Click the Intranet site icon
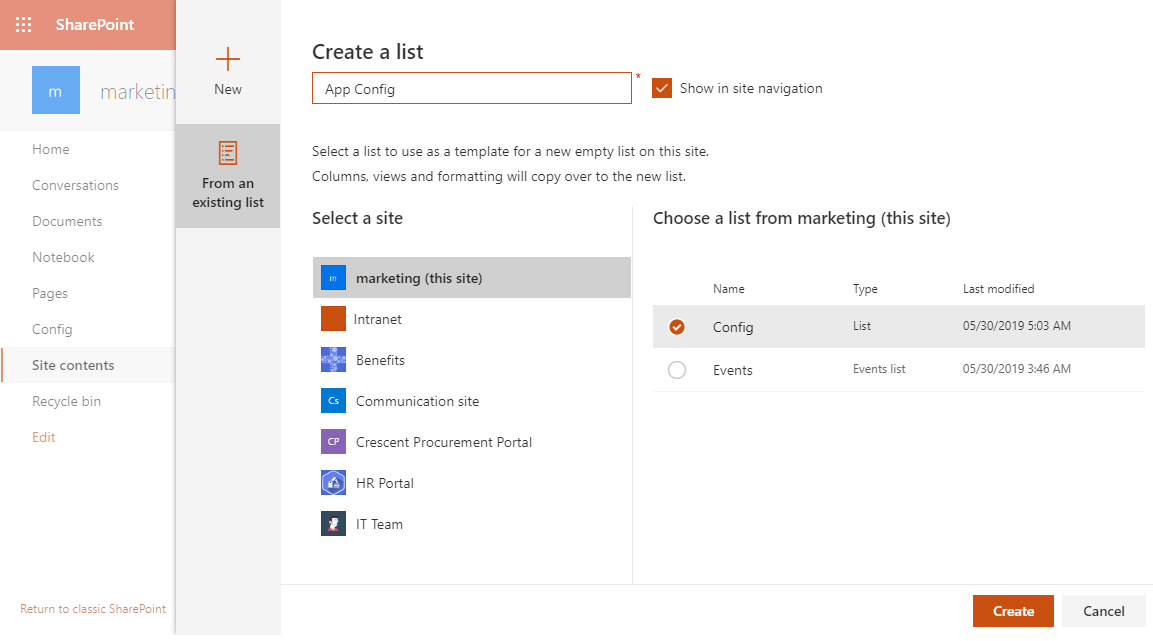 point(333,318)
